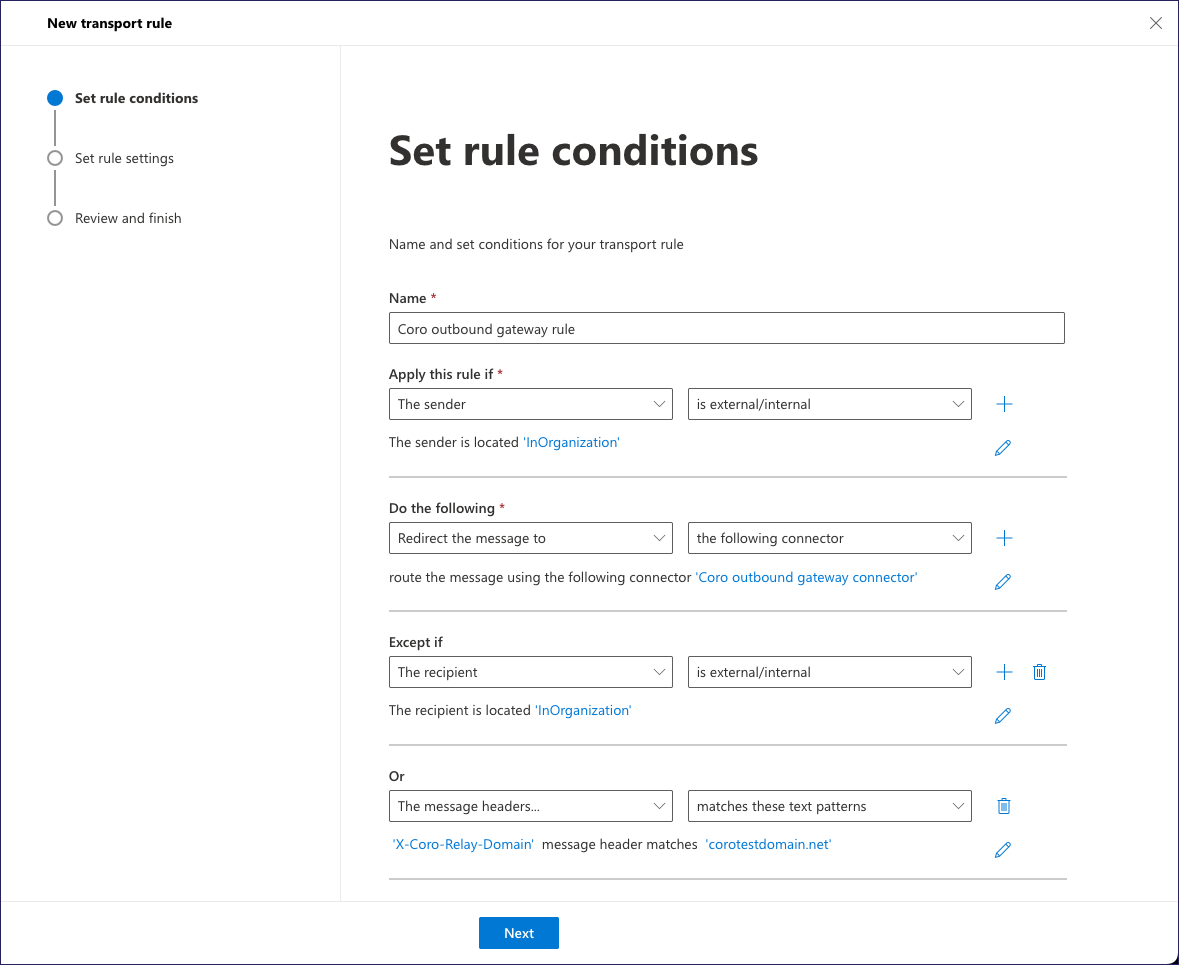Click the Next button
1179x965 pixels.
[518, 933]
